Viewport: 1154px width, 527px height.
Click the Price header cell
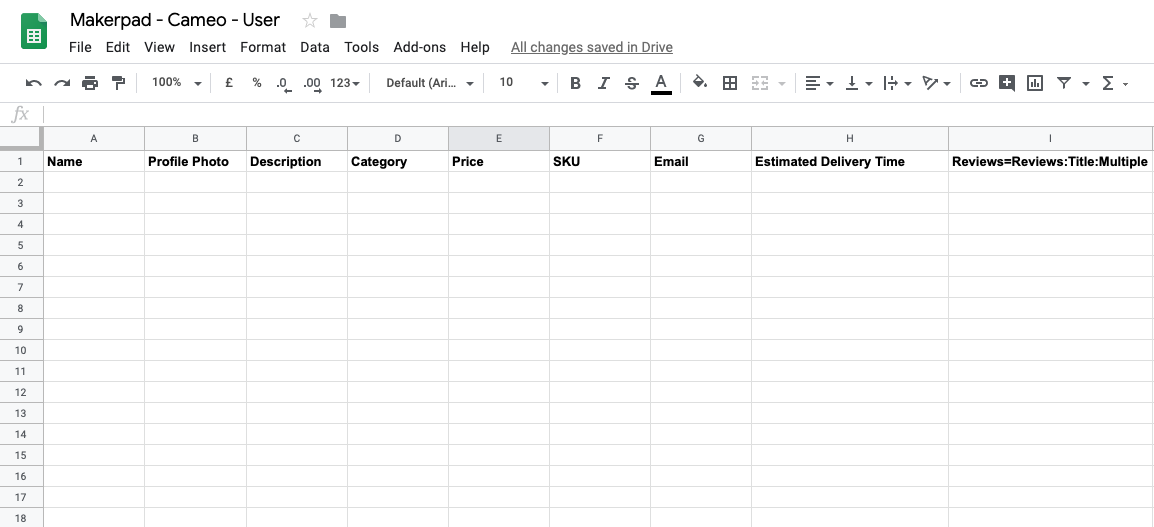[499, 161]
